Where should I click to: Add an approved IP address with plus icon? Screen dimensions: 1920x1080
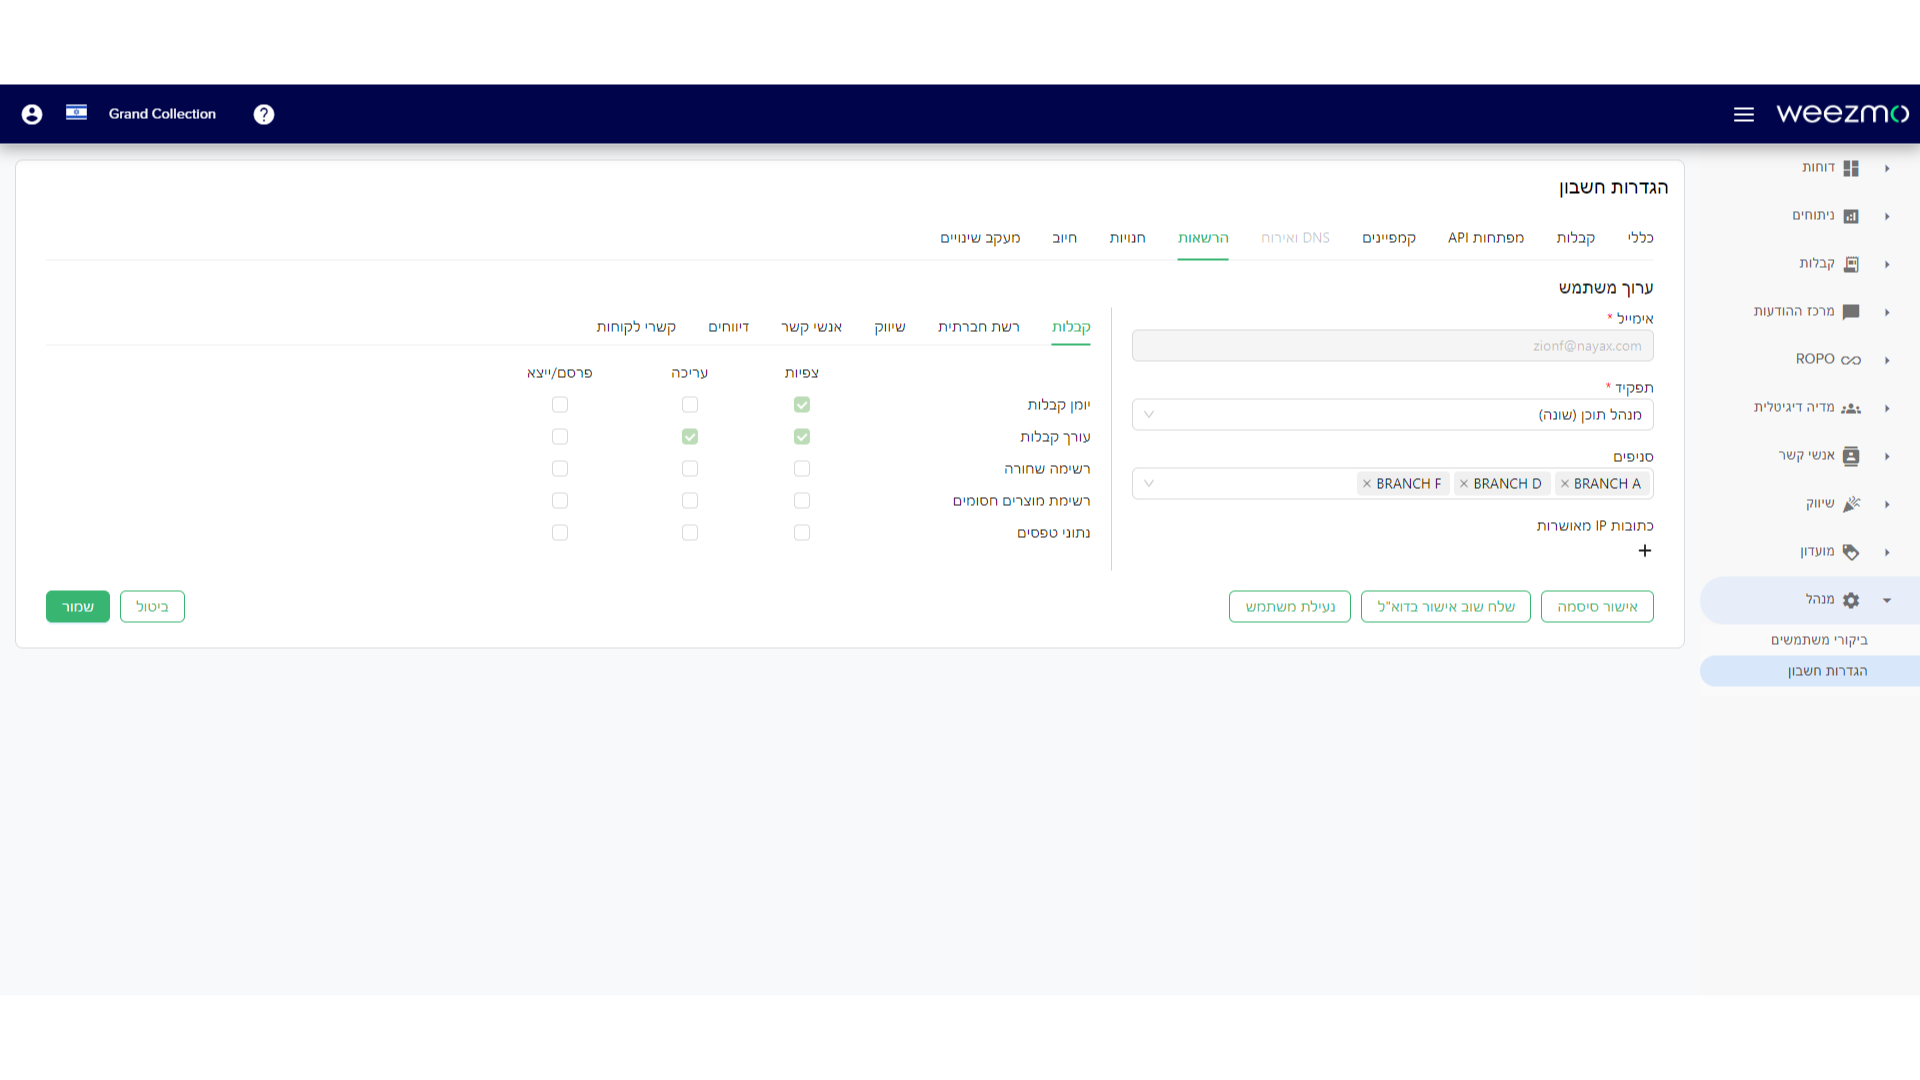[1645, 551]
